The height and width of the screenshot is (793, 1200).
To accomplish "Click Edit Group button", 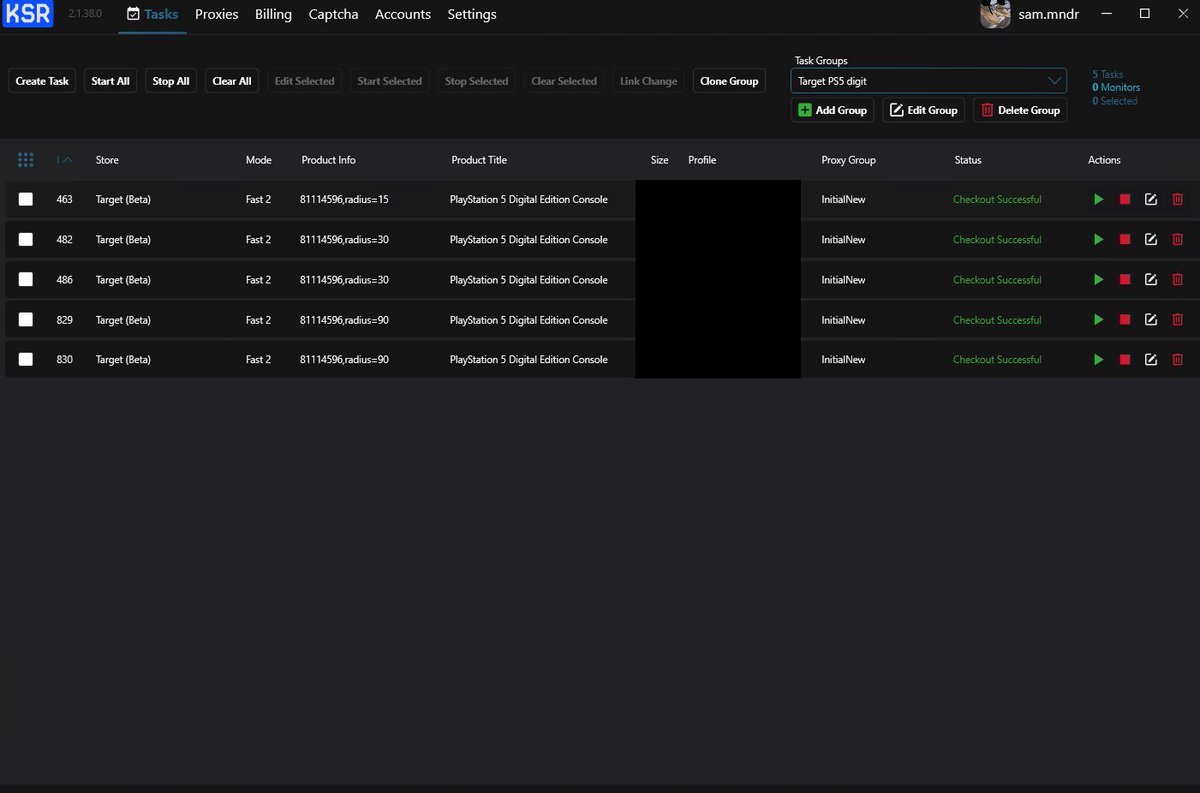I will pyautogui.click(x=923, y=110).
